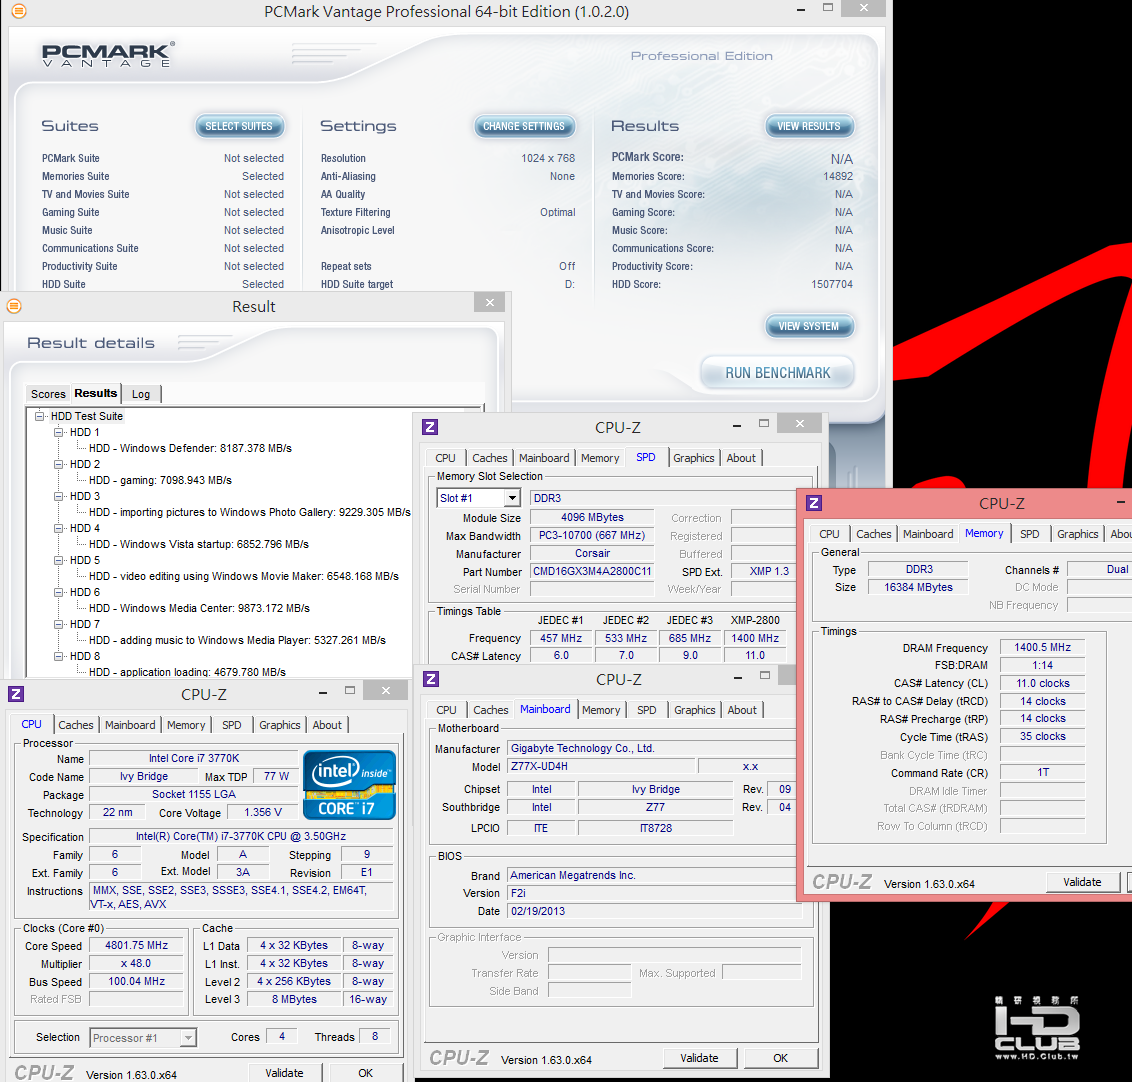The width and height of the screenshot is (1132, 1082).
Task: Click the HDD Suite row in Suites
Action: (x=162, y=284)
